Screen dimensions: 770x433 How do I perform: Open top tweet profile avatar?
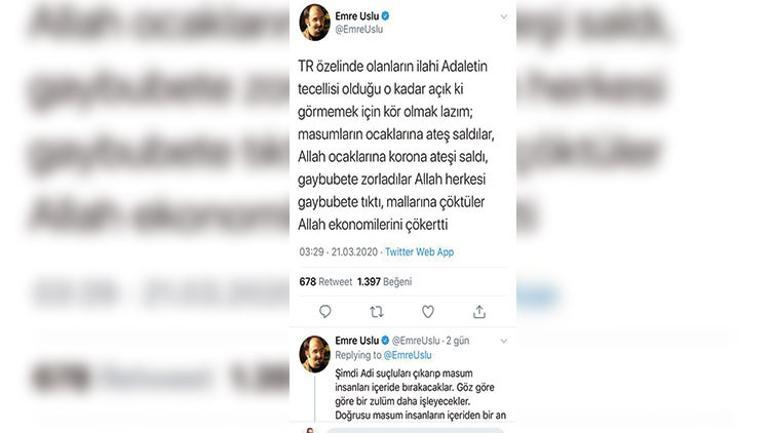click(315, 23)
